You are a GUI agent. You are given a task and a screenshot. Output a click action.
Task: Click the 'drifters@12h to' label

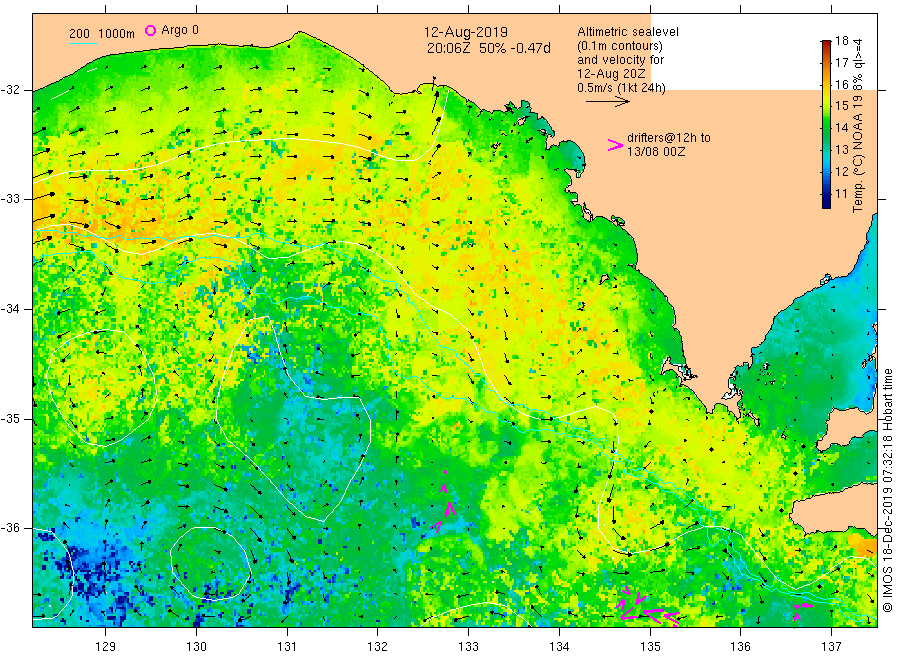[x=669, y=138]
